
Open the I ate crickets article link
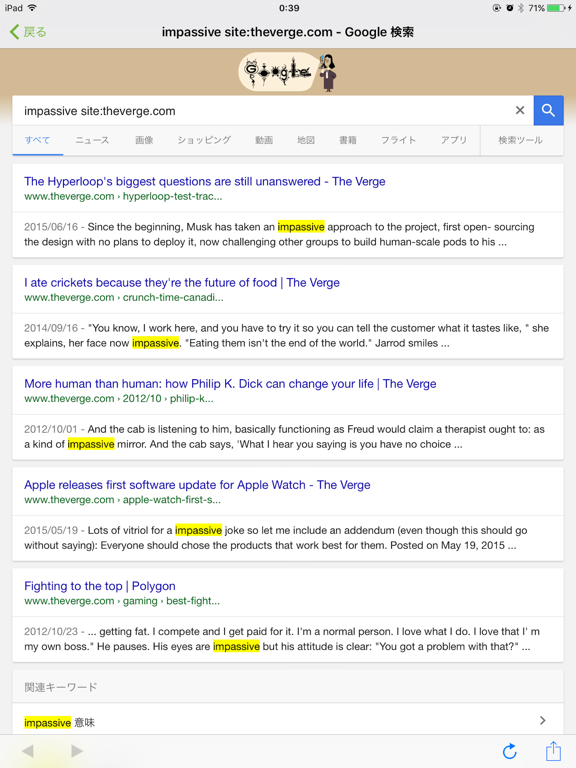182,283
